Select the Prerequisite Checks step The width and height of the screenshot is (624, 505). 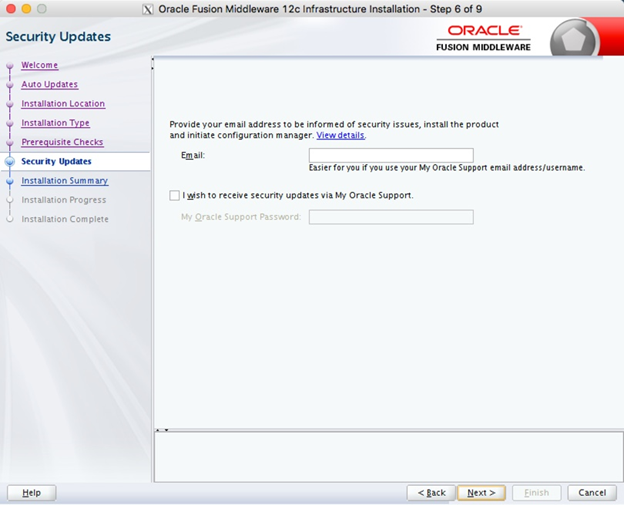[x=62, y=142]
